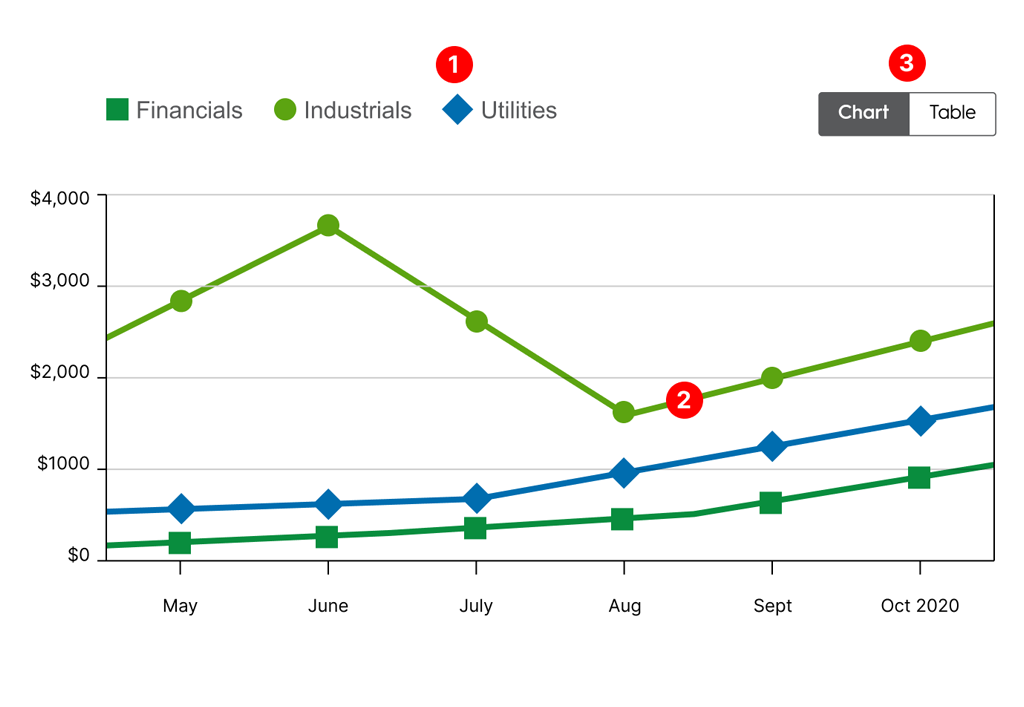Screen dimensions: 1024x707
Task: Click the green circle Industrials legend icon
Action: [x=285, y=110]
